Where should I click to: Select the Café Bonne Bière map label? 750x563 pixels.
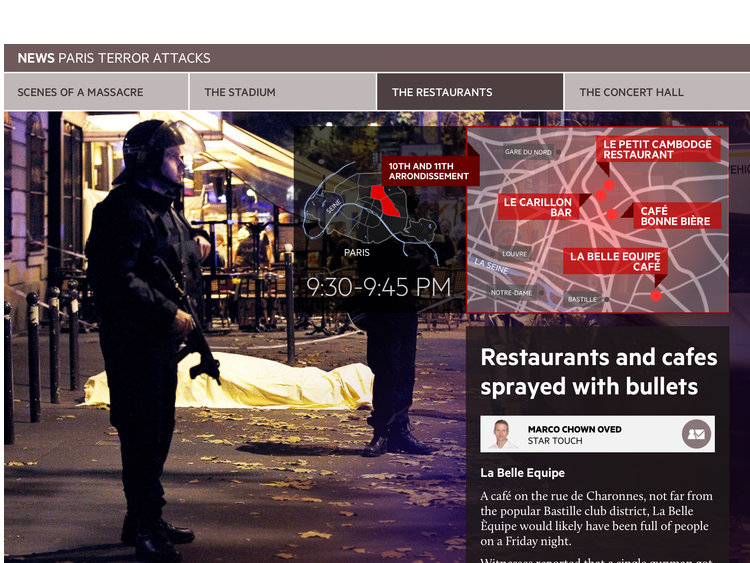pos(676,216)
